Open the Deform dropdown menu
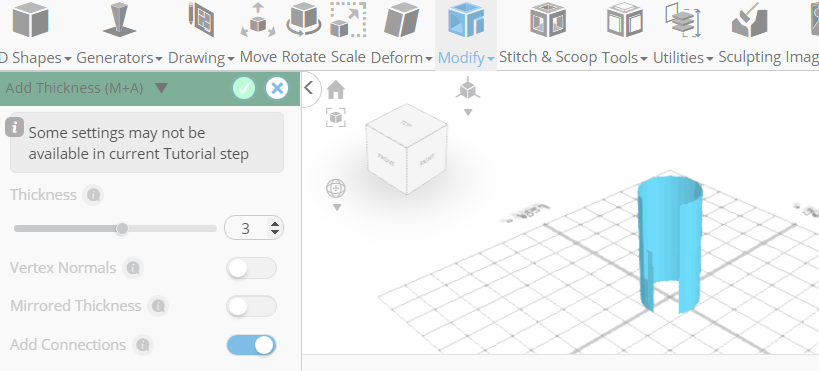Viewport: 819px width, 371px height. point(429,59)
